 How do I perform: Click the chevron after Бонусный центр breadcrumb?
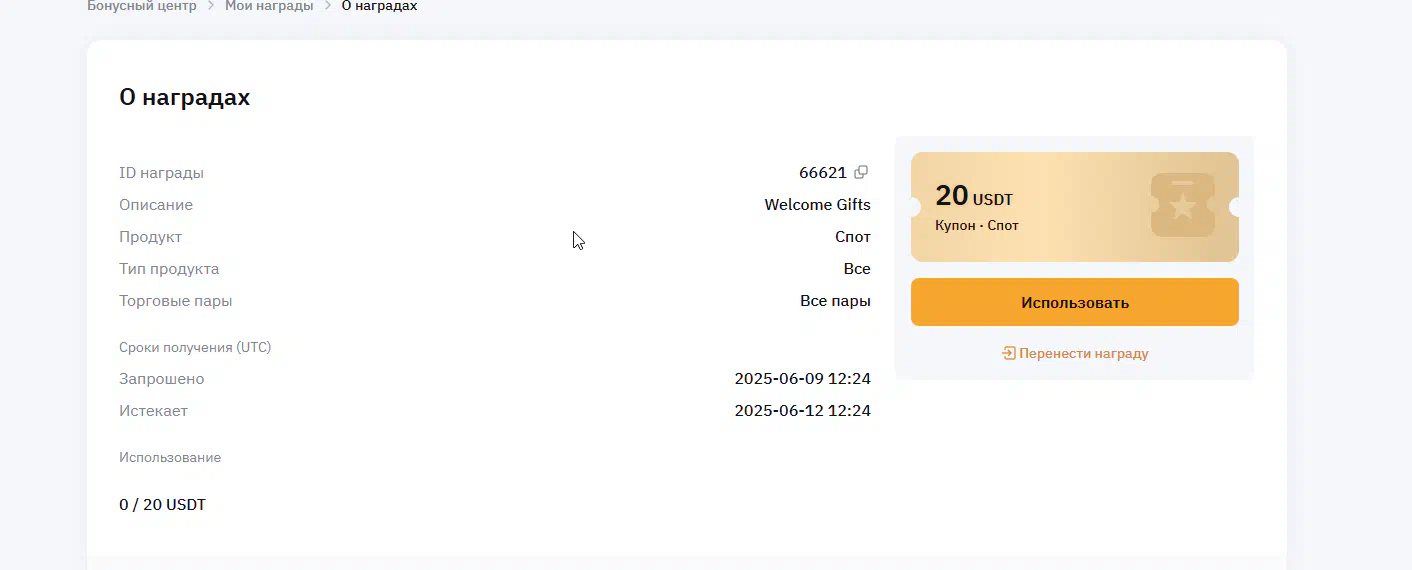point(211,6)
